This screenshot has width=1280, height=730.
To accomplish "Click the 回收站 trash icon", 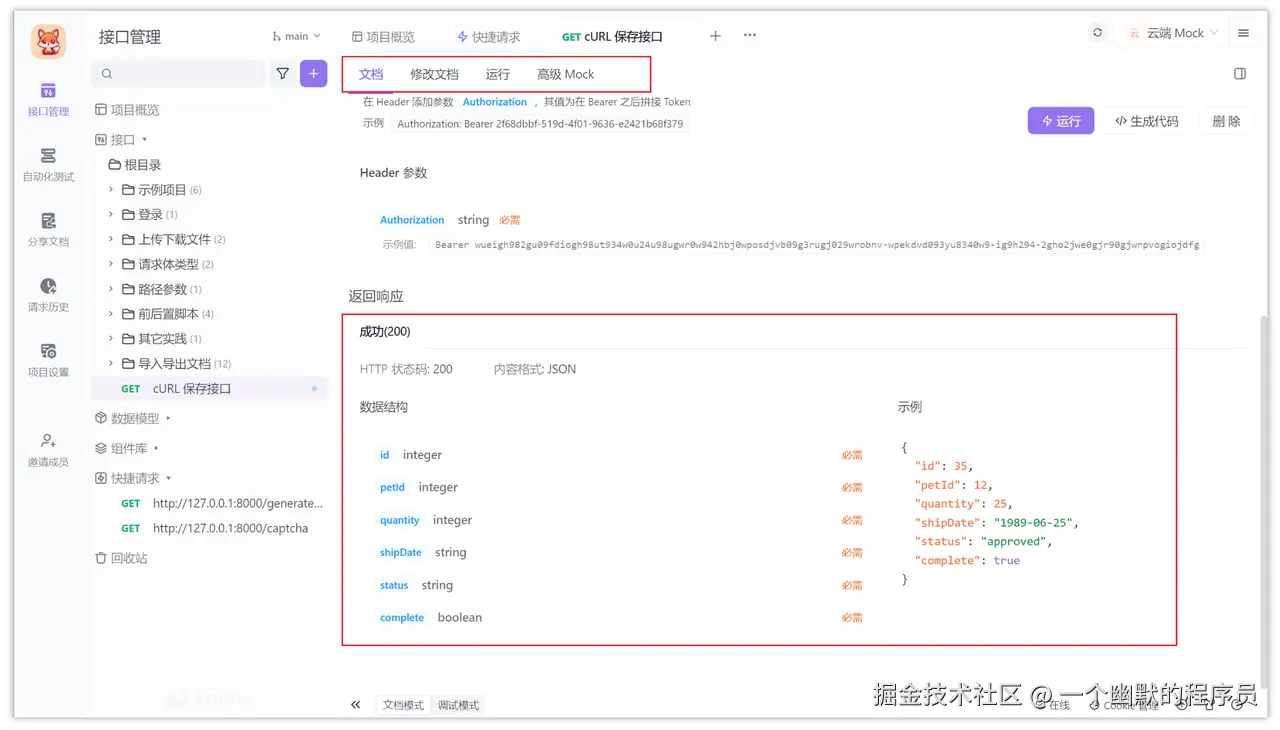I will tap(101, 558).
